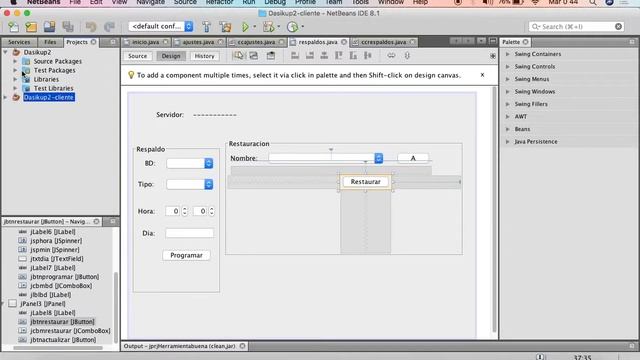Viewport: 640px width, 360px height.
Task: Select jspmin JSpinner in Navigator
Action: (x=54, y=250)
